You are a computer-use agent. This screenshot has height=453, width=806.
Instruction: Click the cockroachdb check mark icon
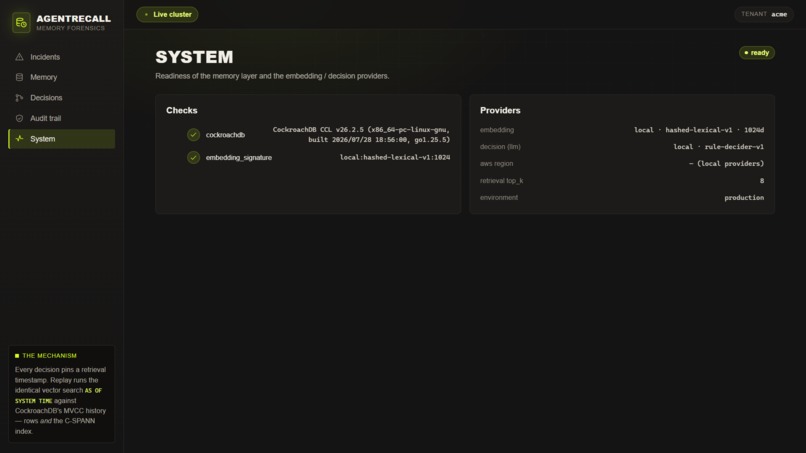(193, 135)
